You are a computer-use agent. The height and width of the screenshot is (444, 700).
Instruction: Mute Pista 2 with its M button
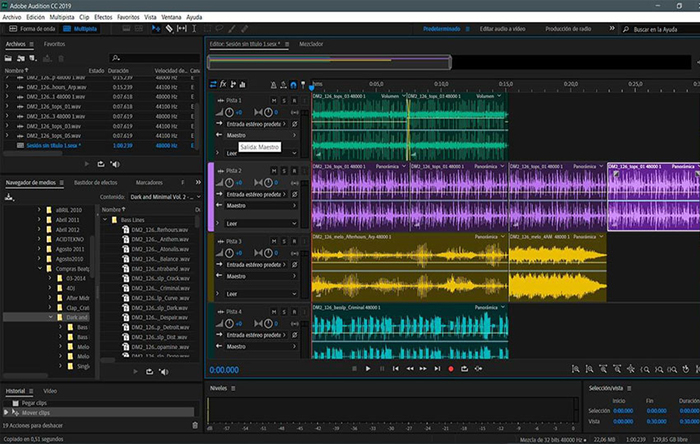274,171
